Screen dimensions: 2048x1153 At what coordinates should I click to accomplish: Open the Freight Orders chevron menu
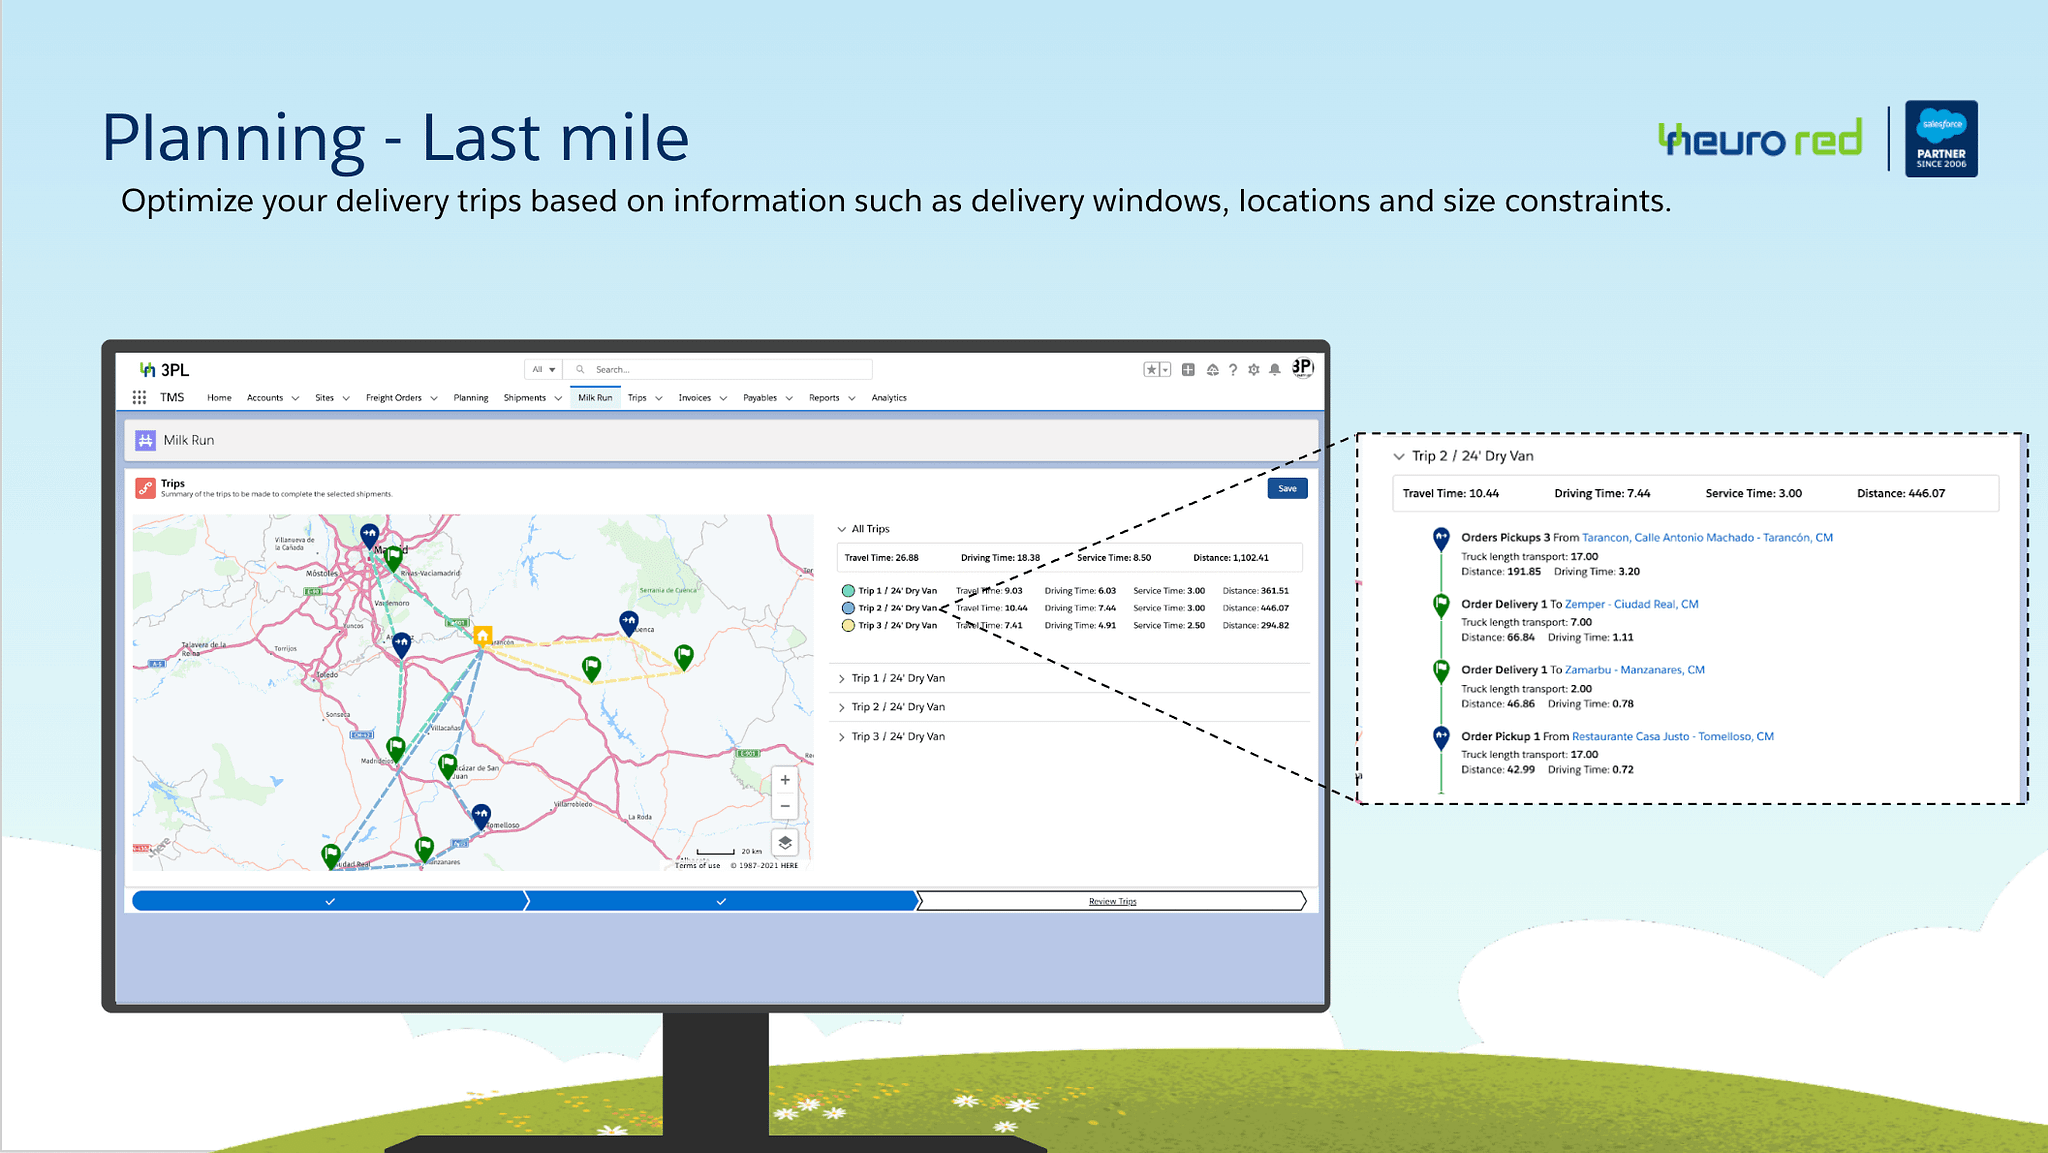coord(434,398)
